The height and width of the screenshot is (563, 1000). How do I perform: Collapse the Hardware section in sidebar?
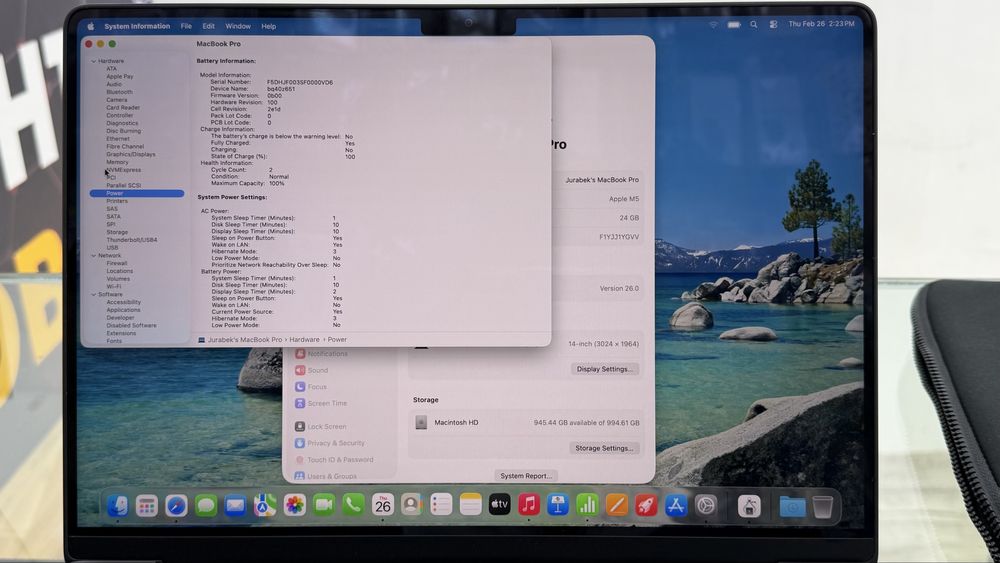[x=94, y=61]
